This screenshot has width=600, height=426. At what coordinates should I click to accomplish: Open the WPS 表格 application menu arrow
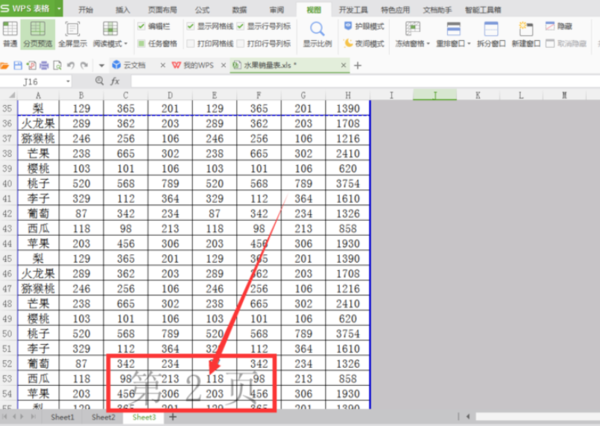click(59, 8)
